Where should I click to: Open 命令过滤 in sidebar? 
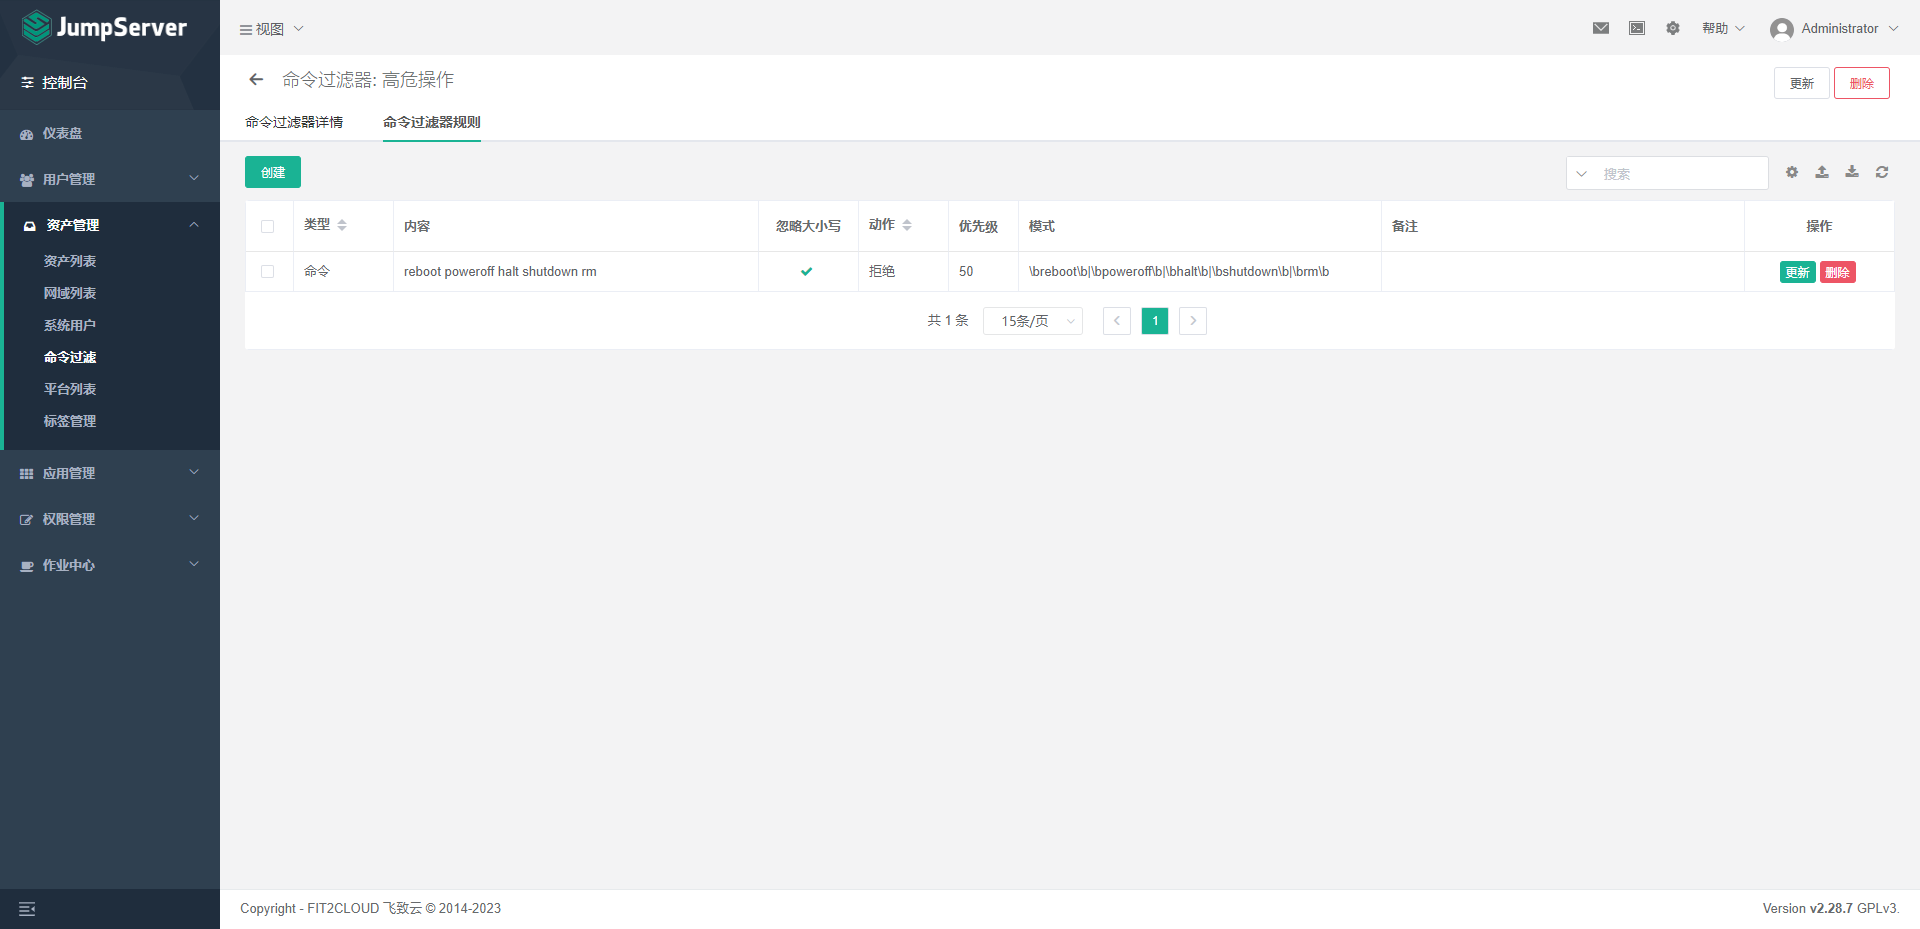point(70,357)
